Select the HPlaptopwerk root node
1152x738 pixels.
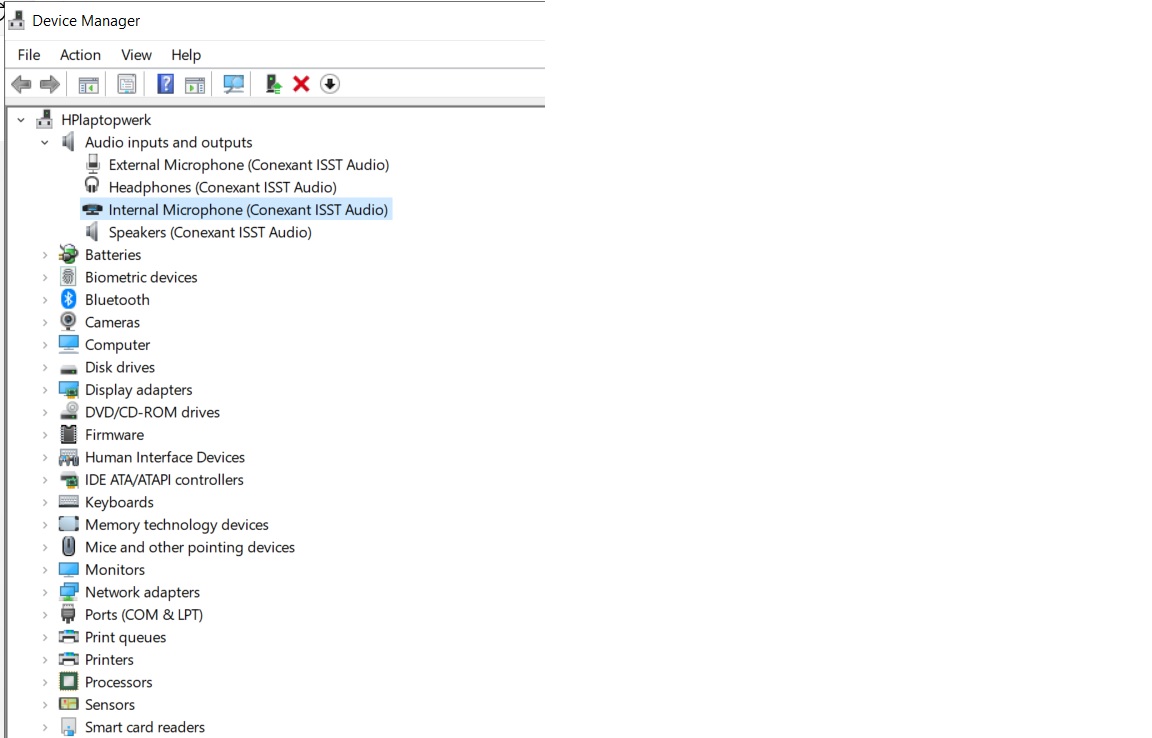[107, 119]
